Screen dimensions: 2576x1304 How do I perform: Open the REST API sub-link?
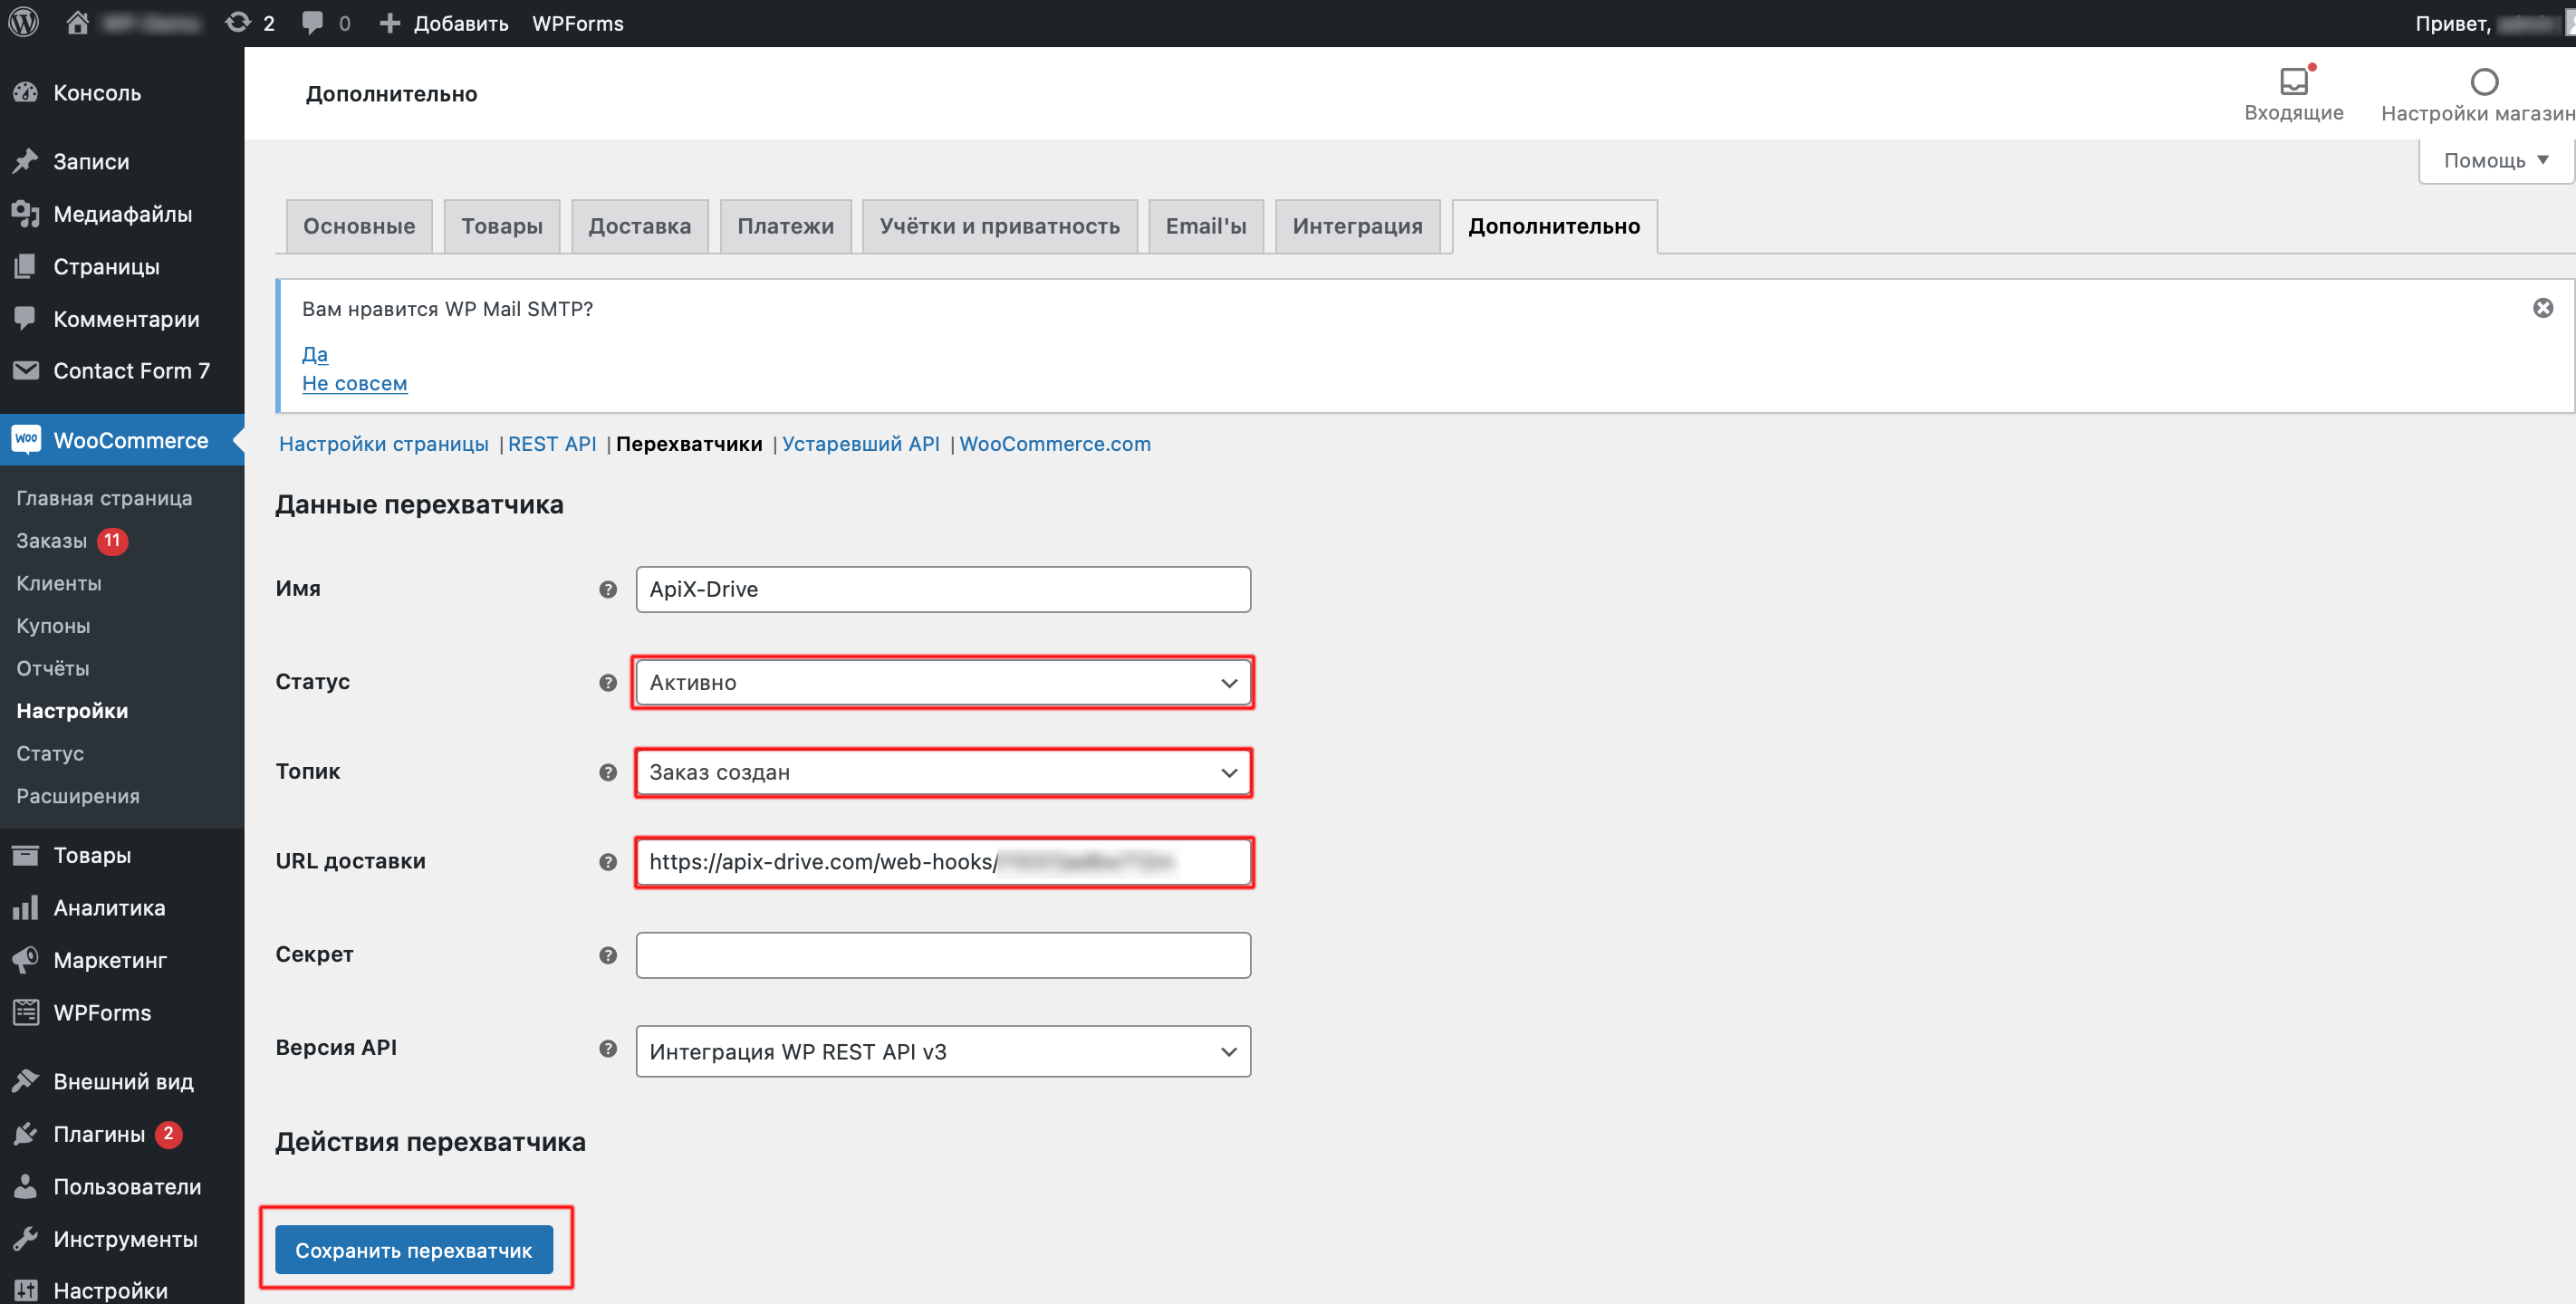coord(552,444)
